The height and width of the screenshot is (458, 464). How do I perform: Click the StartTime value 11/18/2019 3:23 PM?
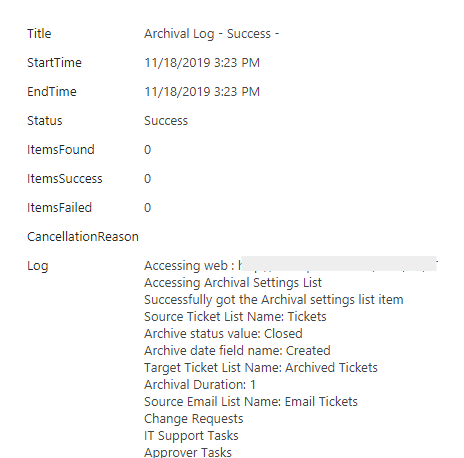(202, 63)
